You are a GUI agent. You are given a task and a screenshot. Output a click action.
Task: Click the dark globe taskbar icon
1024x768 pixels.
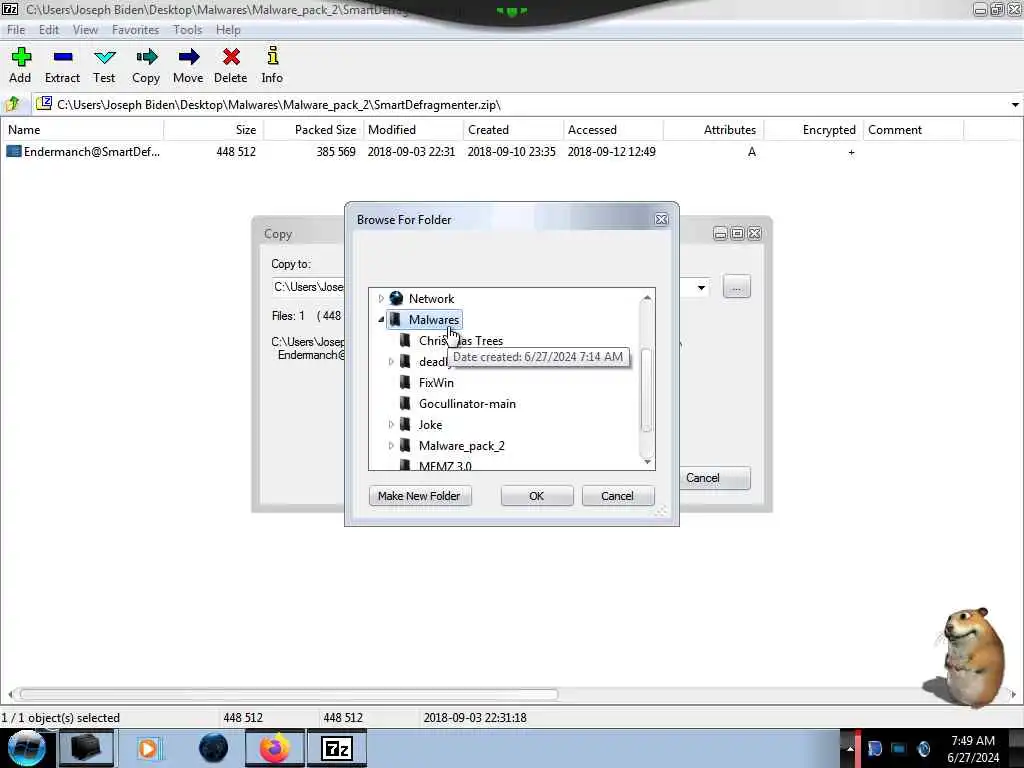click(213, 748)
